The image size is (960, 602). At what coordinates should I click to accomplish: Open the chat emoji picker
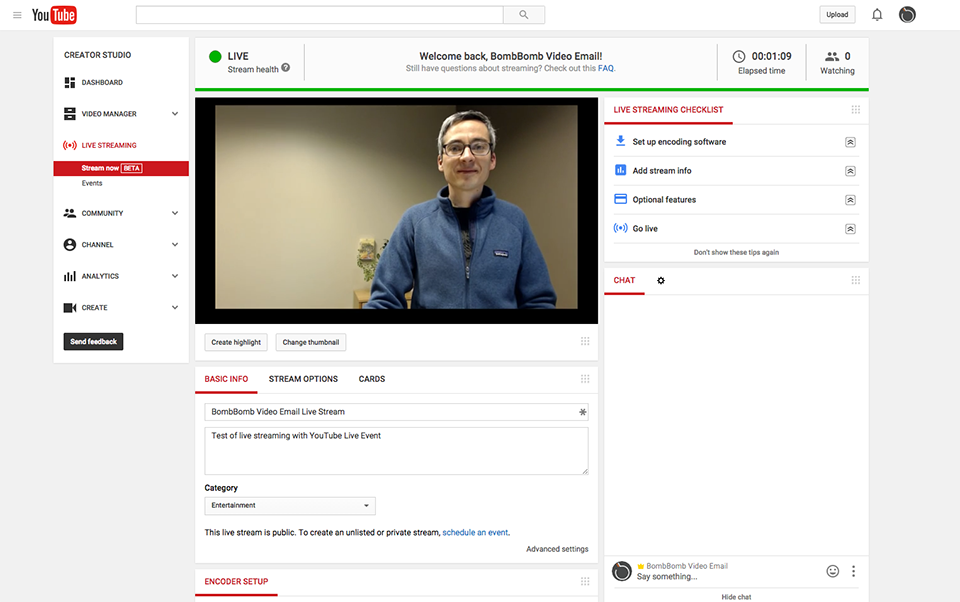[833, 571]
